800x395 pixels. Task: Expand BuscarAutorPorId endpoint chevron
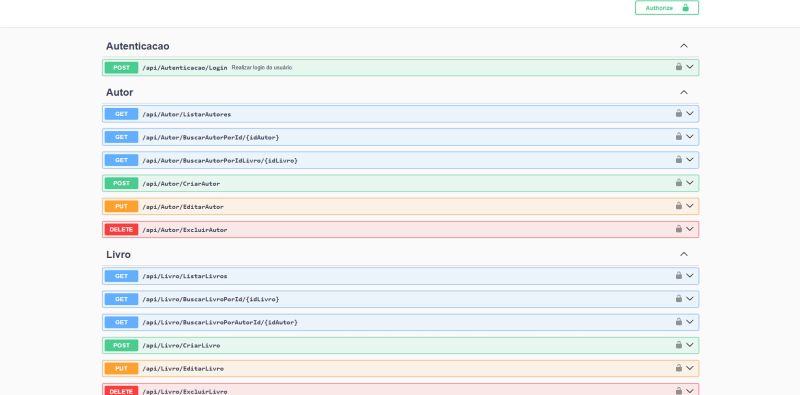pos(690,136)
